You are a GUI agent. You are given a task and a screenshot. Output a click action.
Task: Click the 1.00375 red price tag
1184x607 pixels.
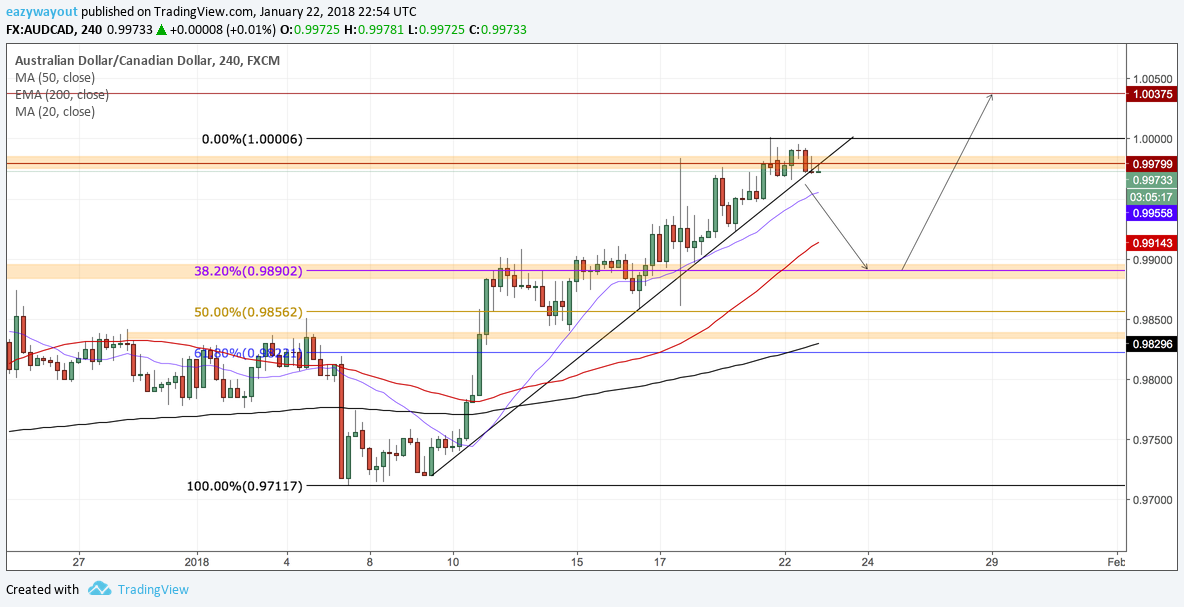point(1154,94)
